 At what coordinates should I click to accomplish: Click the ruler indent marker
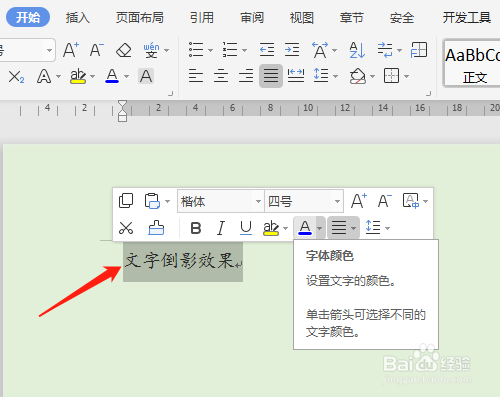[122, 111]
